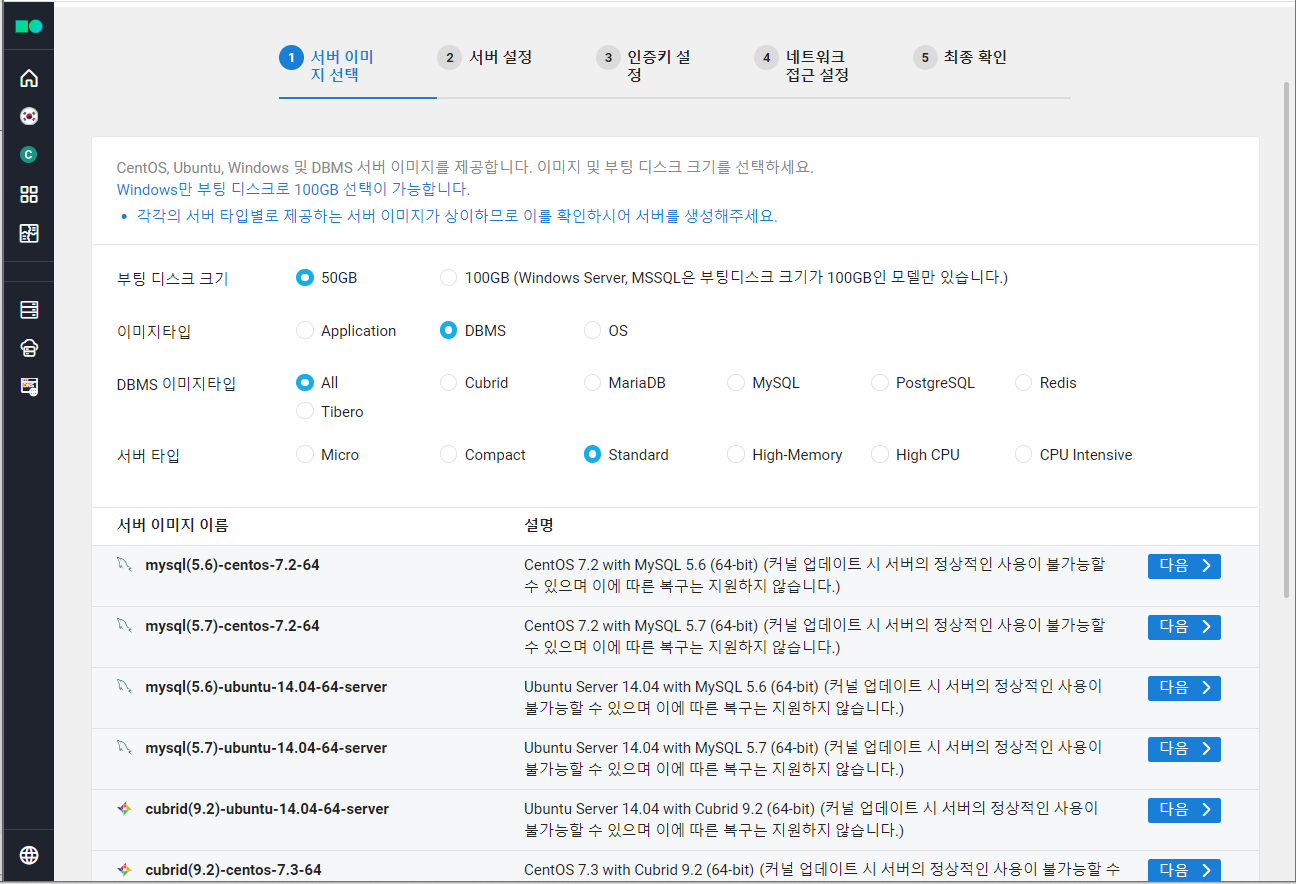Click the vertical page scrollbar
The width and height of the screenshot is (1296, 884).
[x=1287, y=340]
